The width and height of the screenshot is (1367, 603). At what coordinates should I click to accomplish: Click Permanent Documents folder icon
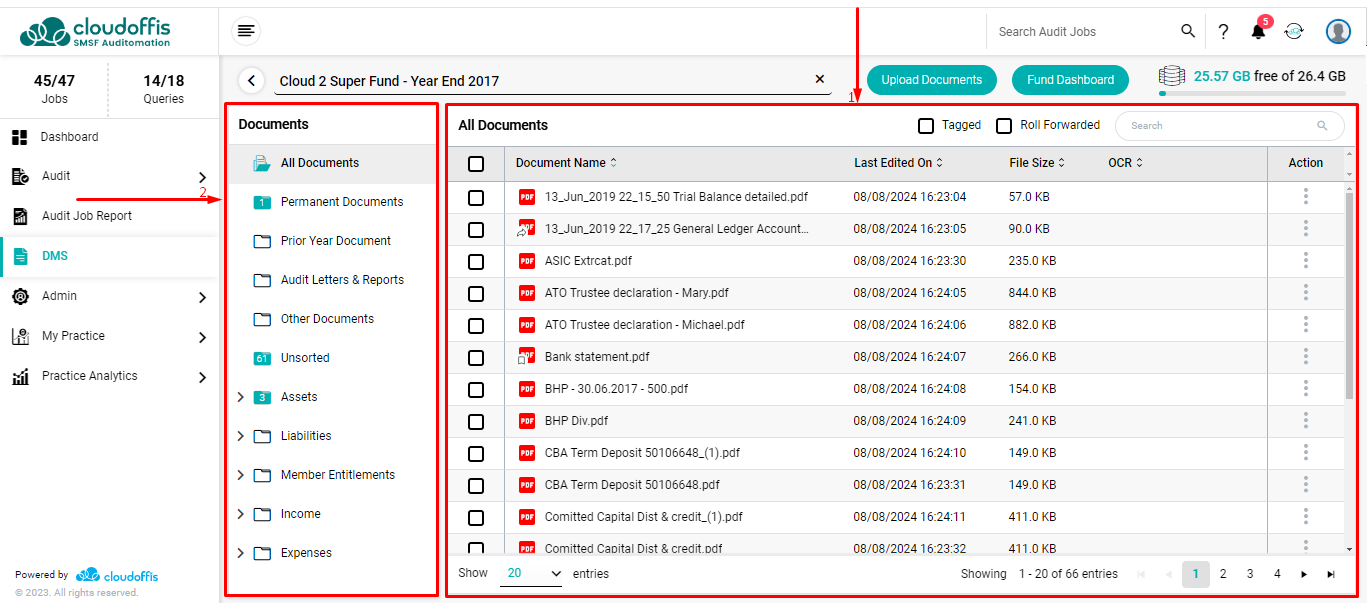[x=263, y=202]
